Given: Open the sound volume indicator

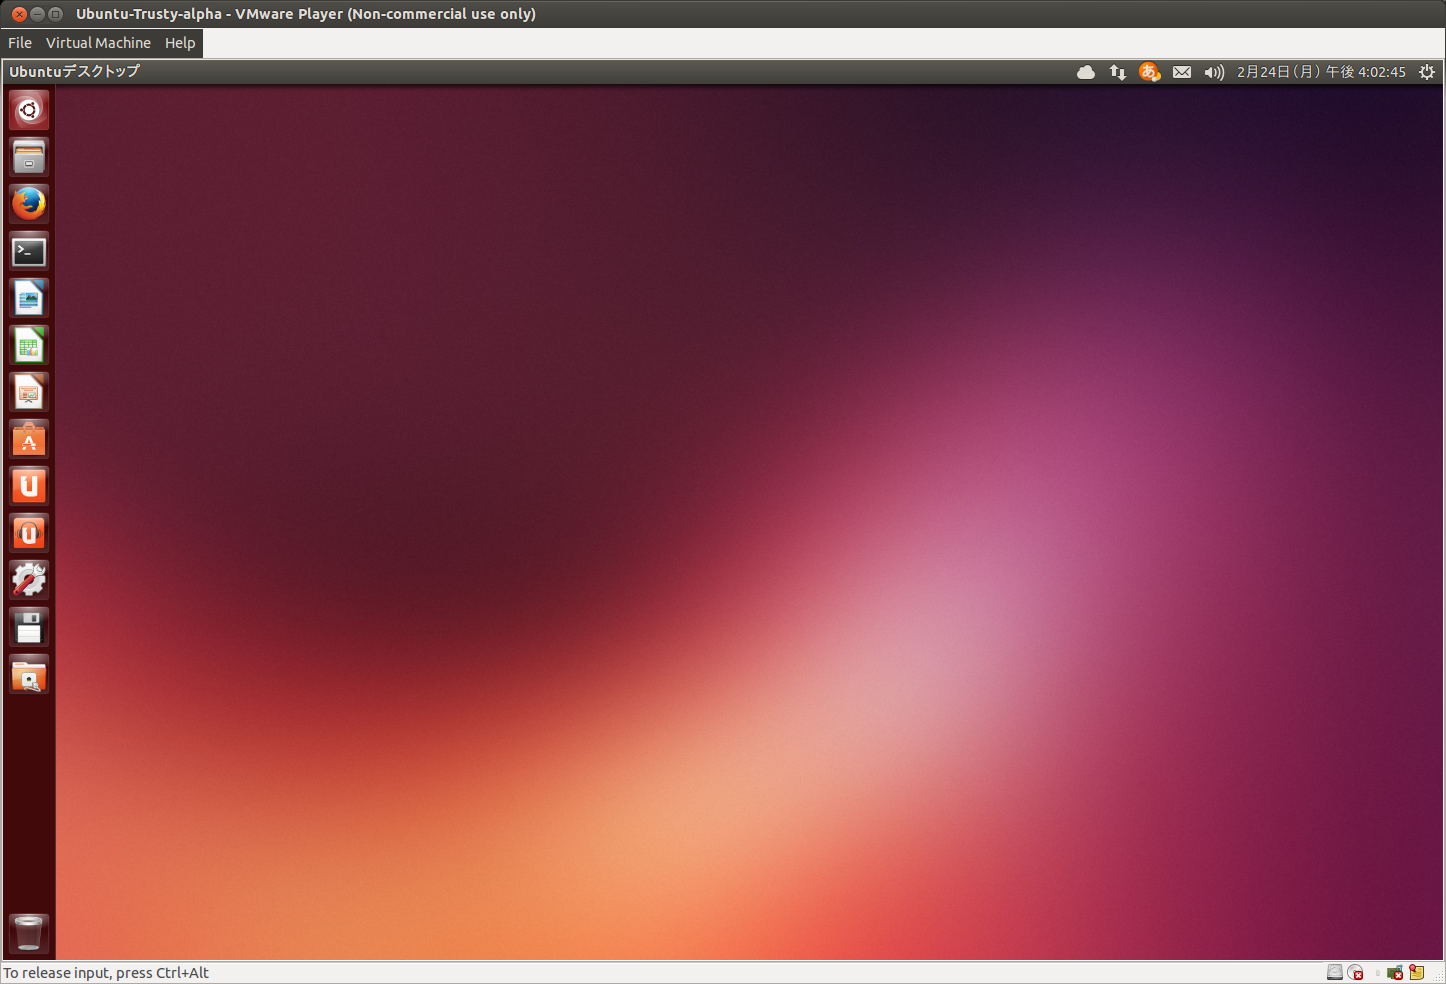Looking at the screenshot, I should [x=1214, y=72].
